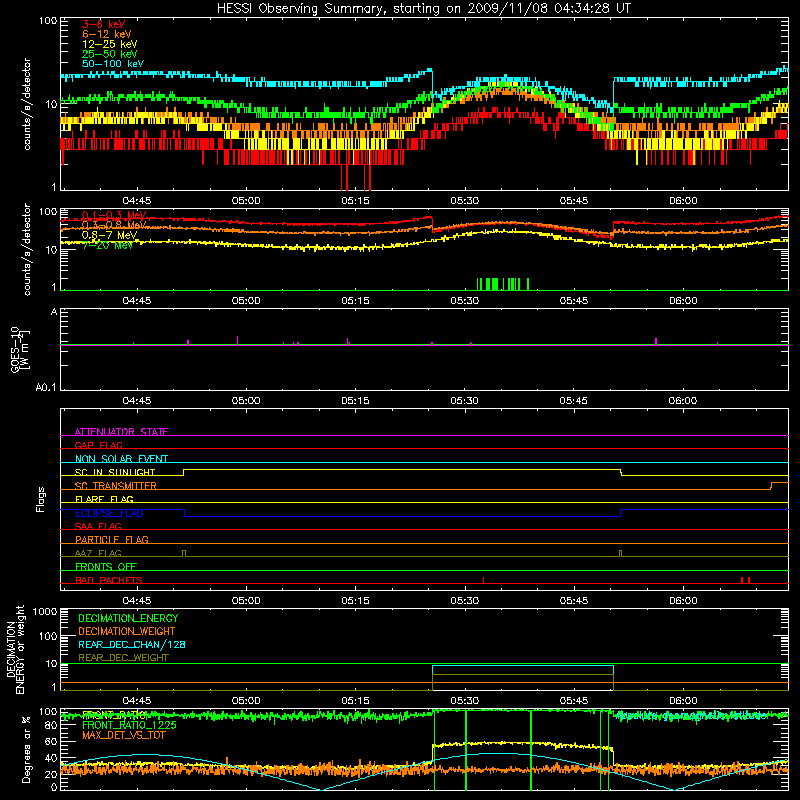Select the ATTENUATOR_STATE flag label

121,432
